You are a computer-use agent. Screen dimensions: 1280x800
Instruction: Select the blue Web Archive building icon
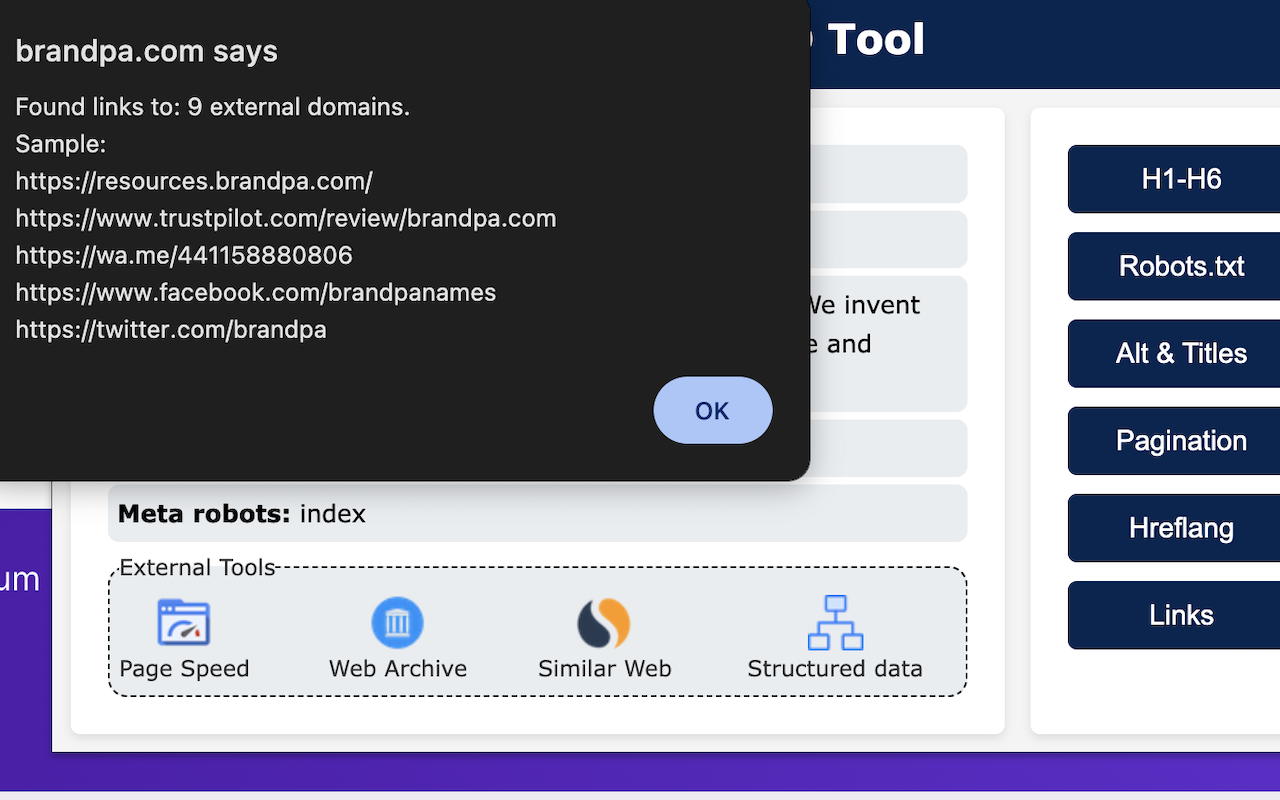click(x=397, y=621)
